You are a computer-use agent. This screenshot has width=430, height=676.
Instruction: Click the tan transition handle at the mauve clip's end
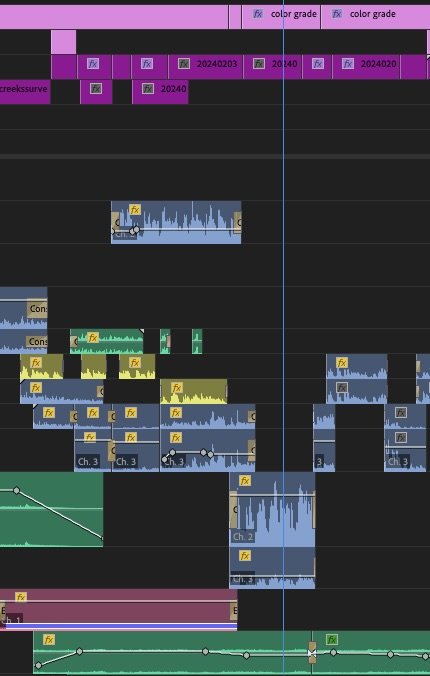click(x=235, y=610)
